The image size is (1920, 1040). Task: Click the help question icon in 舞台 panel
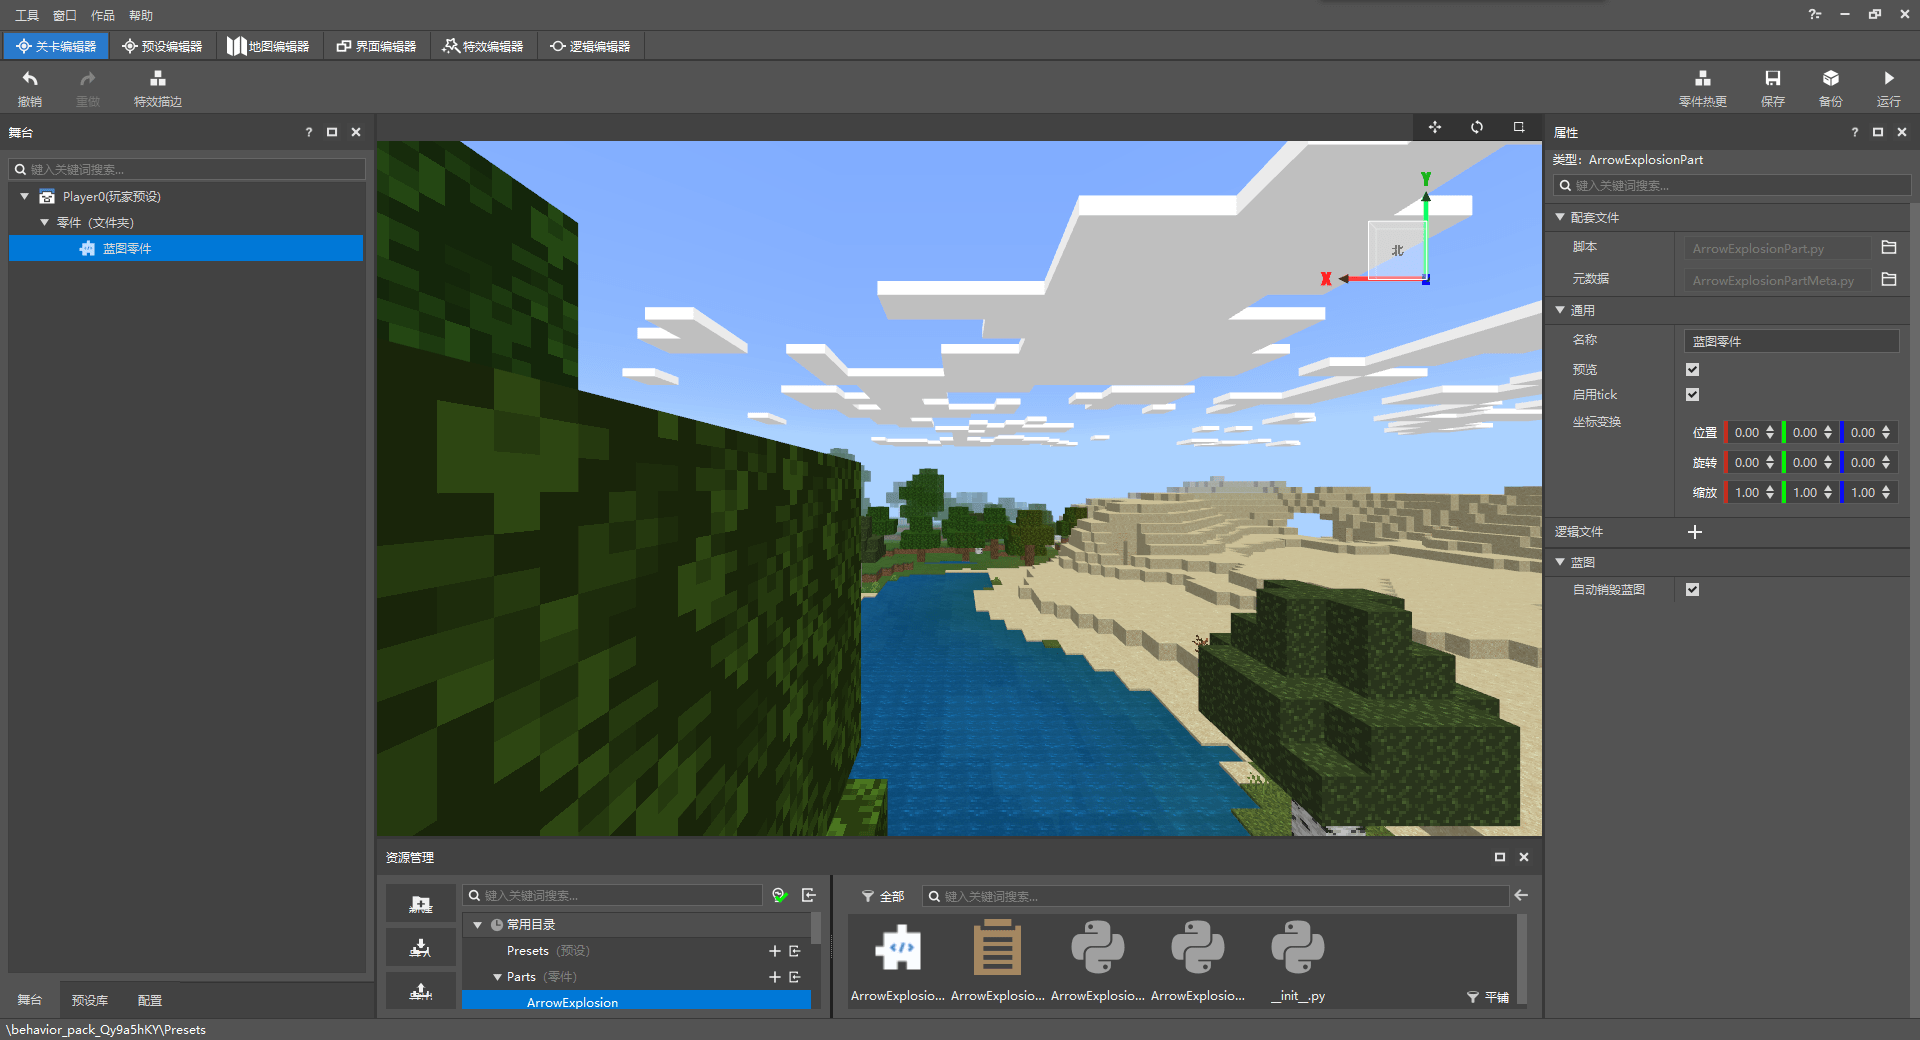coord(308,132)
